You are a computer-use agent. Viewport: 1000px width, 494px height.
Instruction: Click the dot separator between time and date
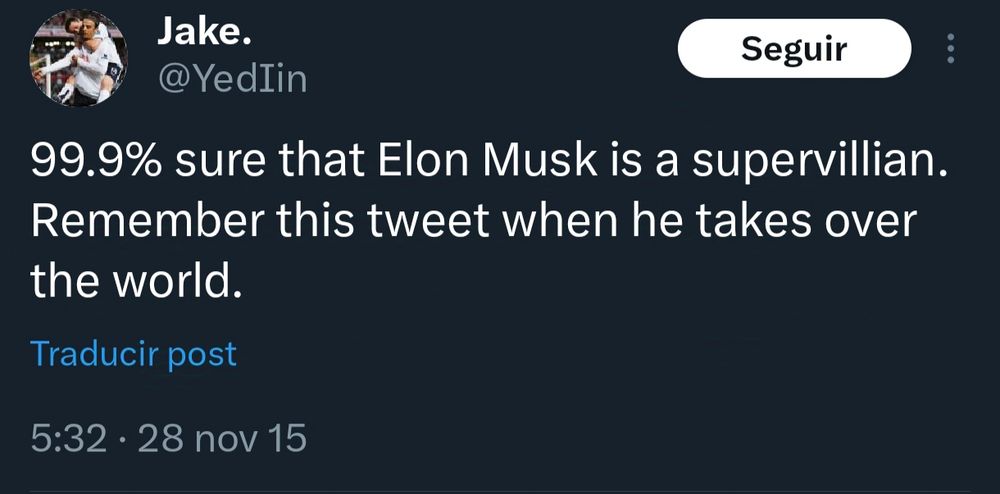coord(122,441)
